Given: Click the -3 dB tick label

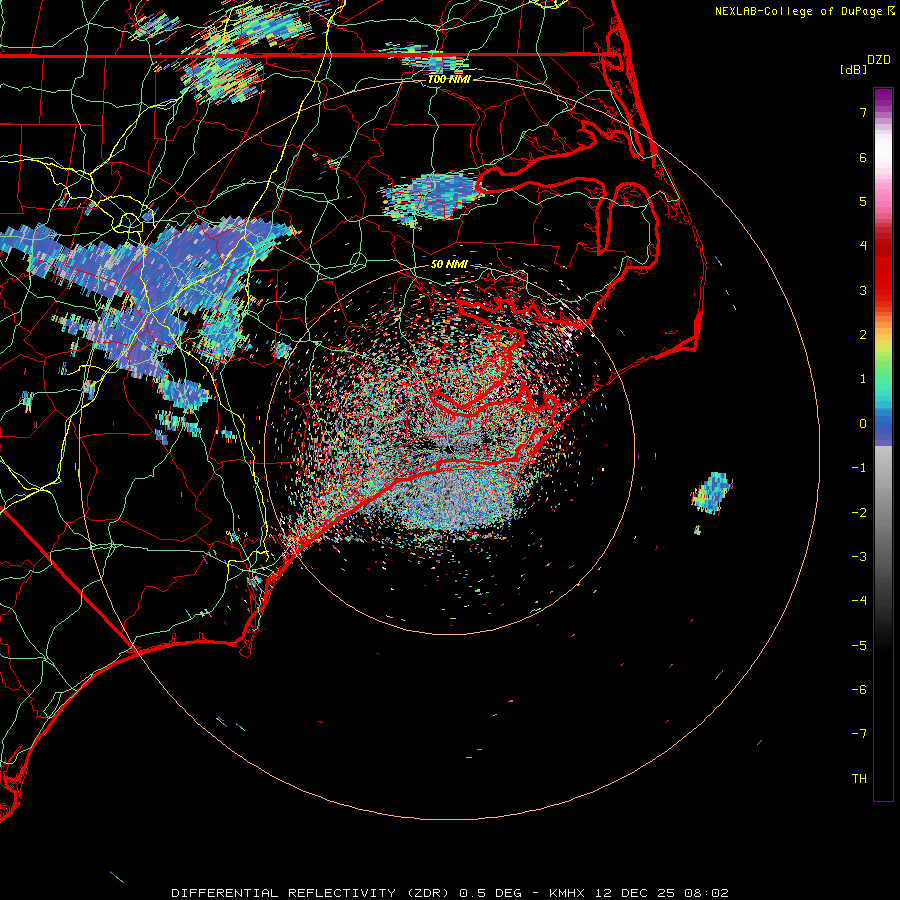Looking at the screenshot, I should [859, 557].
